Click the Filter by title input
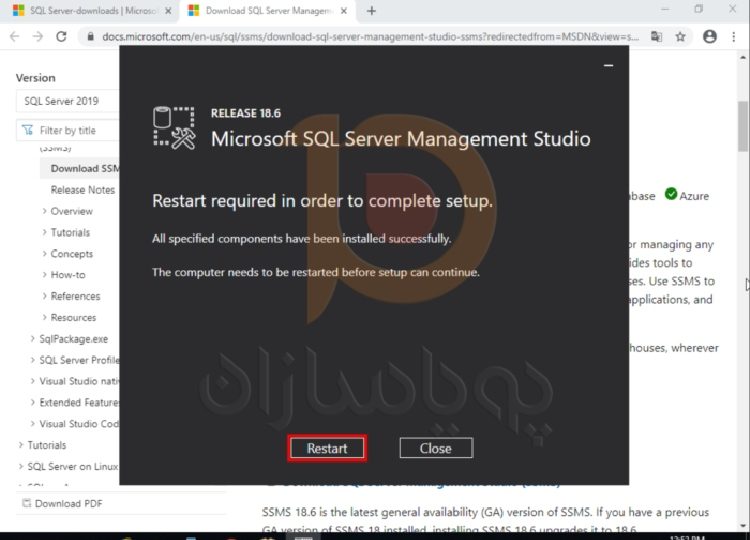750x540 pixels. pos(75,130)
